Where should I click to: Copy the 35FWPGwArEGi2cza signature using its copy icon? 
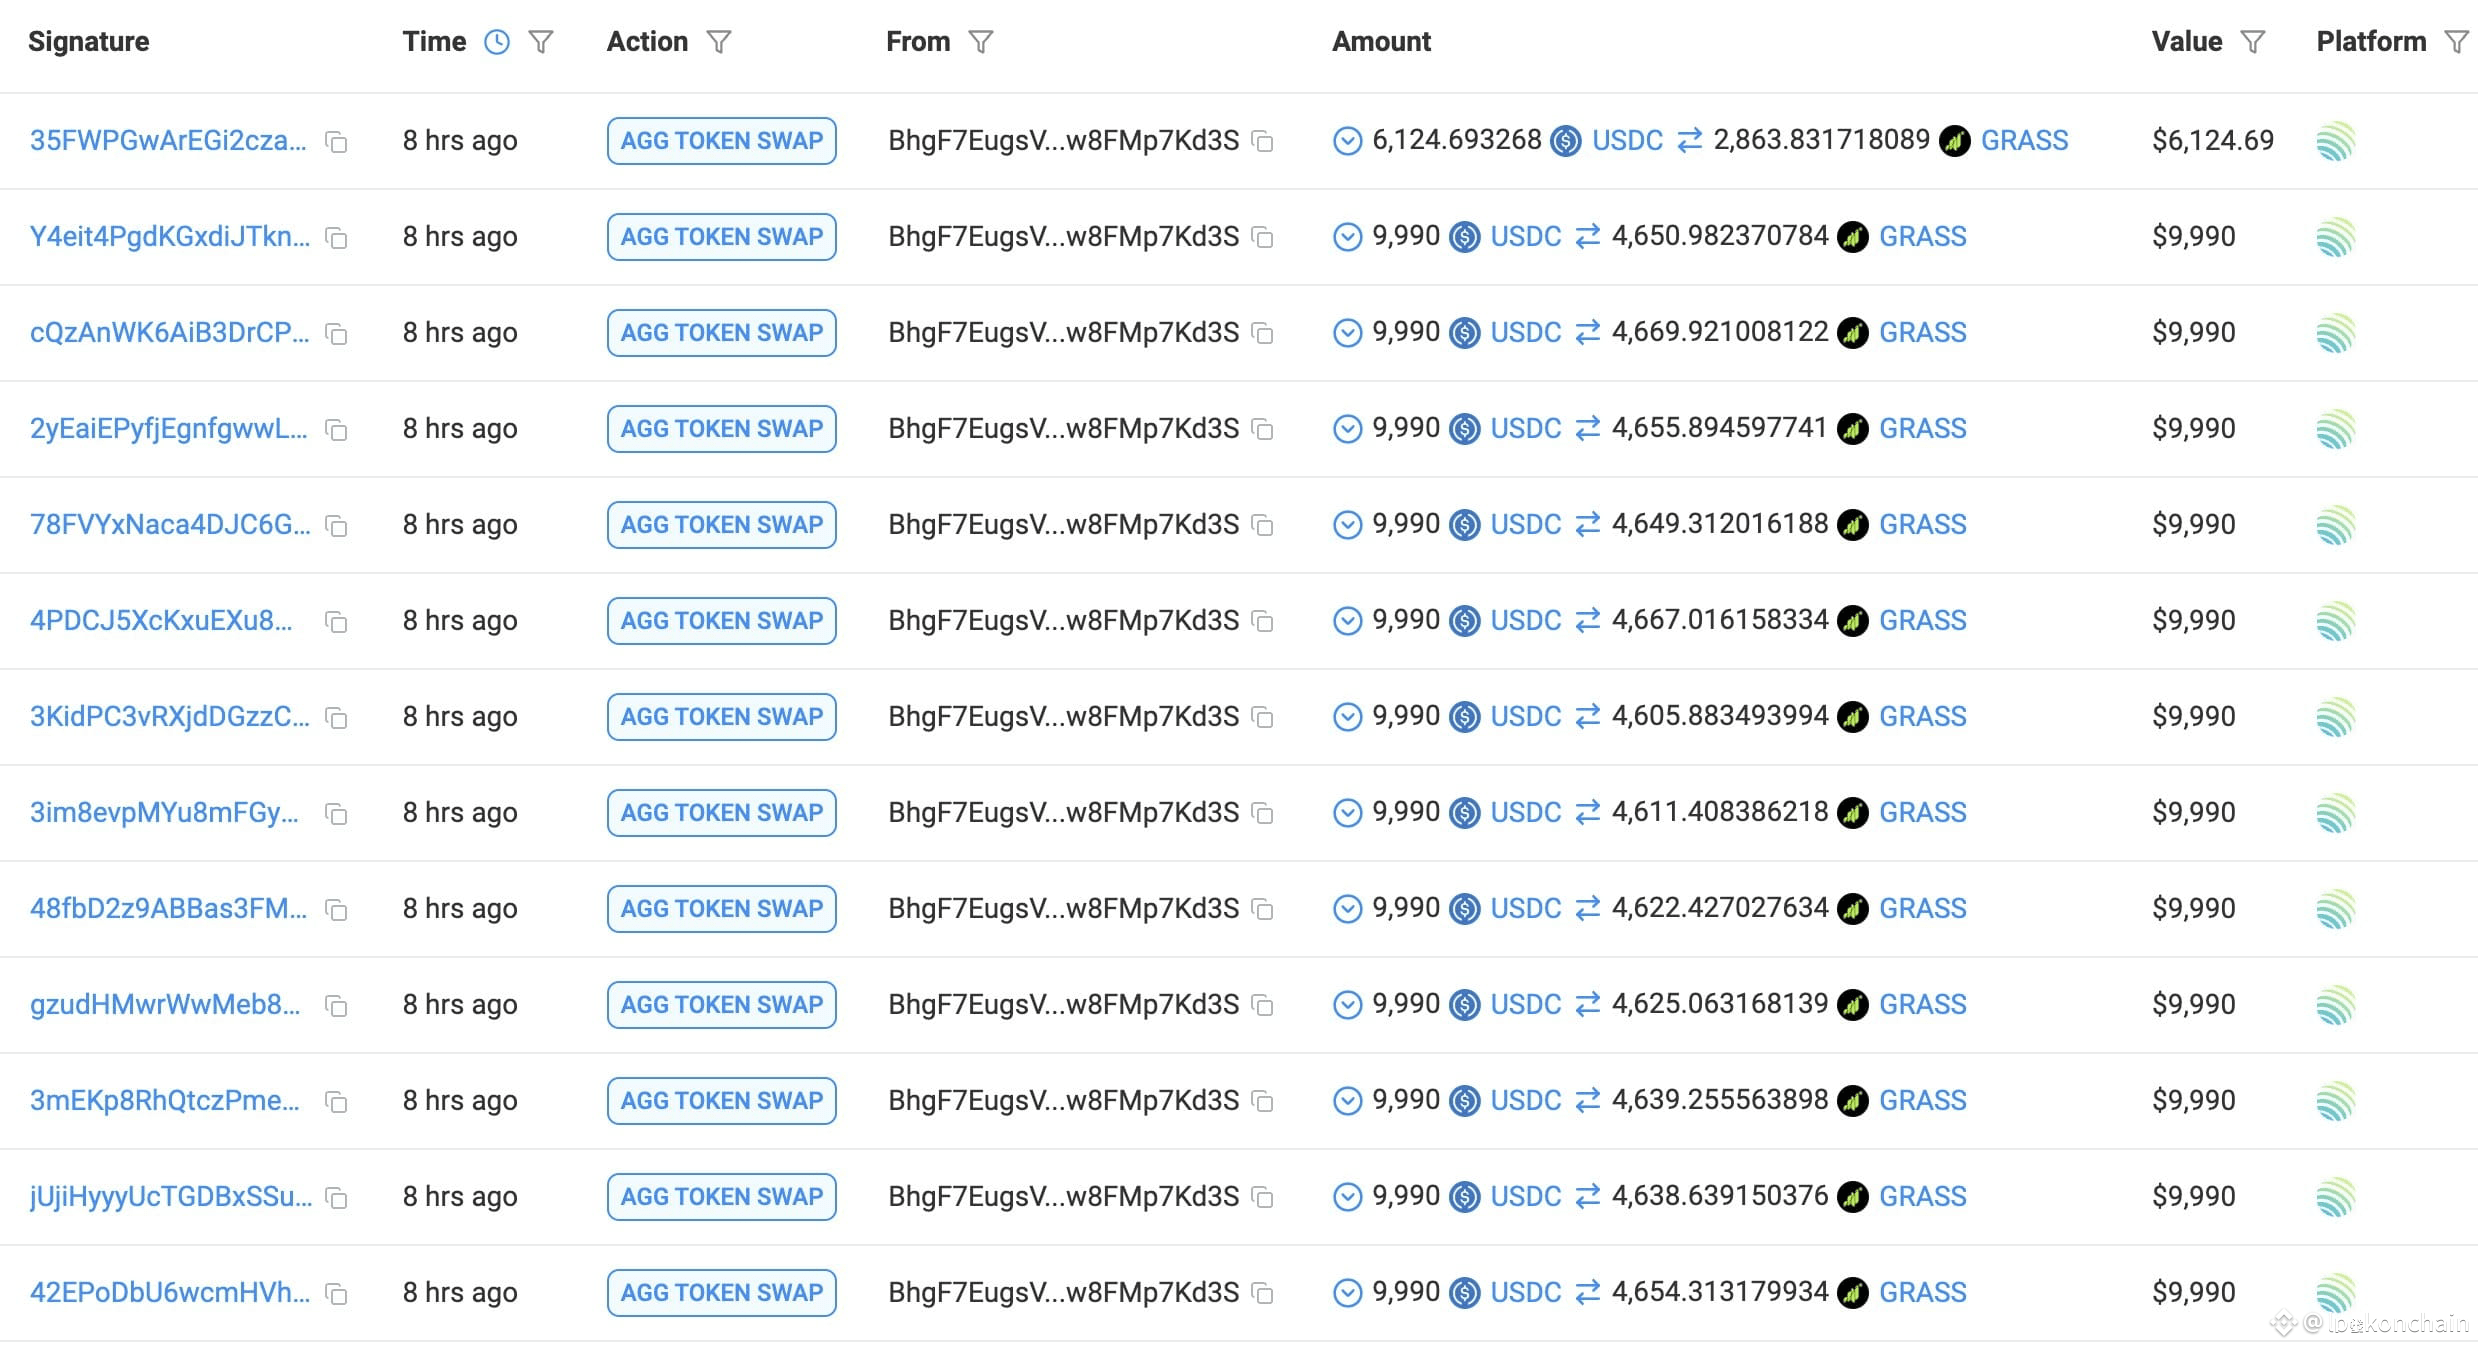336,141
